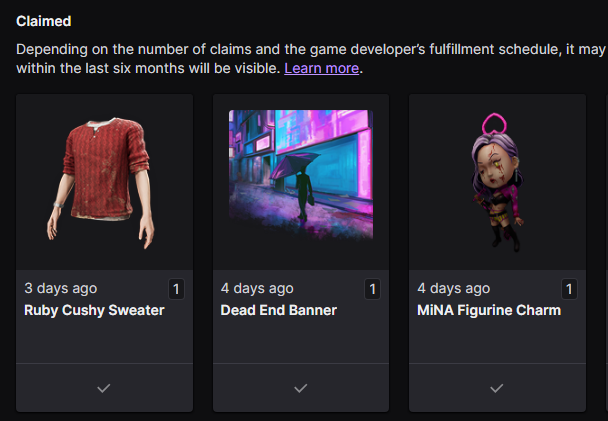
Task: Click the Ruby Cushy Sweater claimed checkmark
Action: [103, 388]
